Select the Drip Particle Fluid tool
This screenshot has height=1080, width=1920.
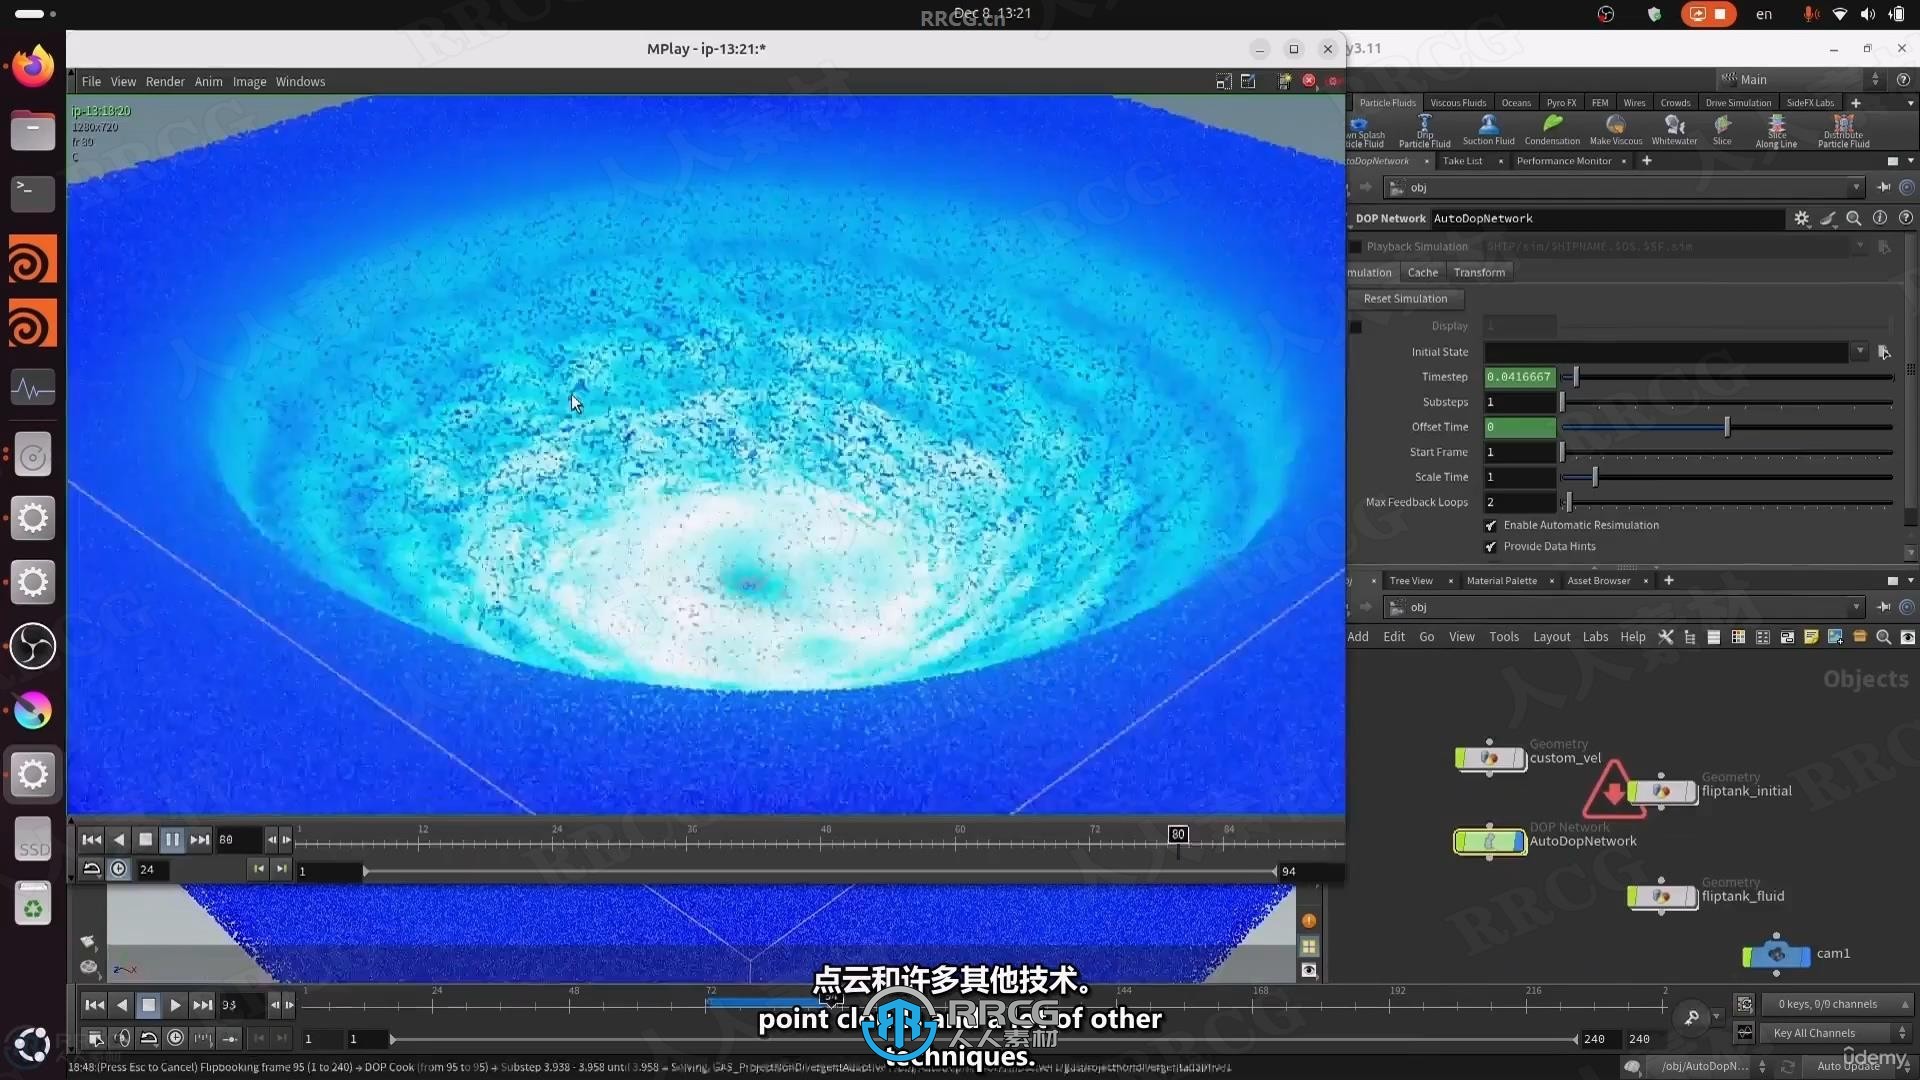[1424, 130]
